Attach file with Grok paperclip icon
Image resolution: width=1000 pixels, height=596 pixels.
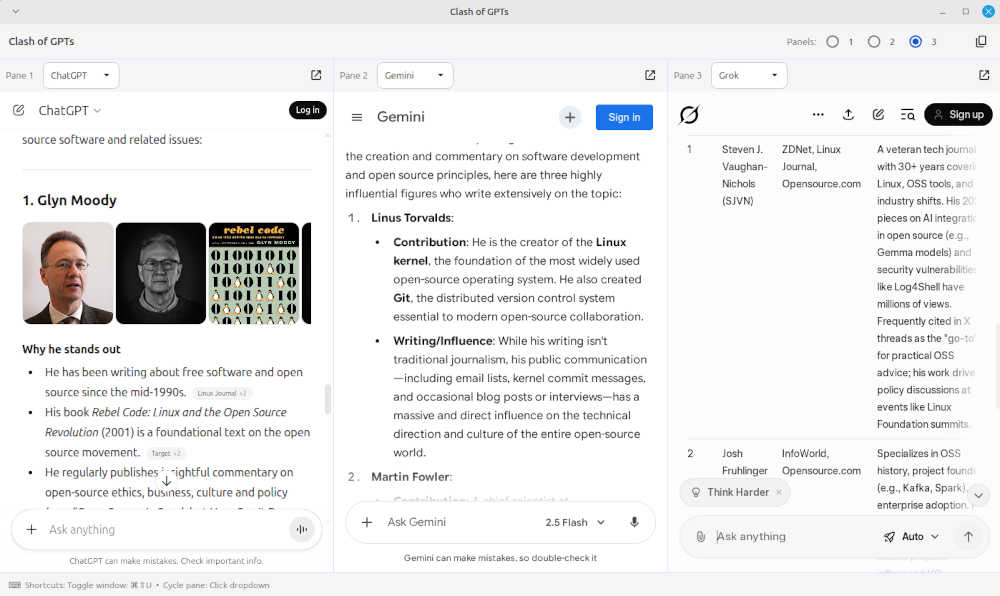coord(701,537)
